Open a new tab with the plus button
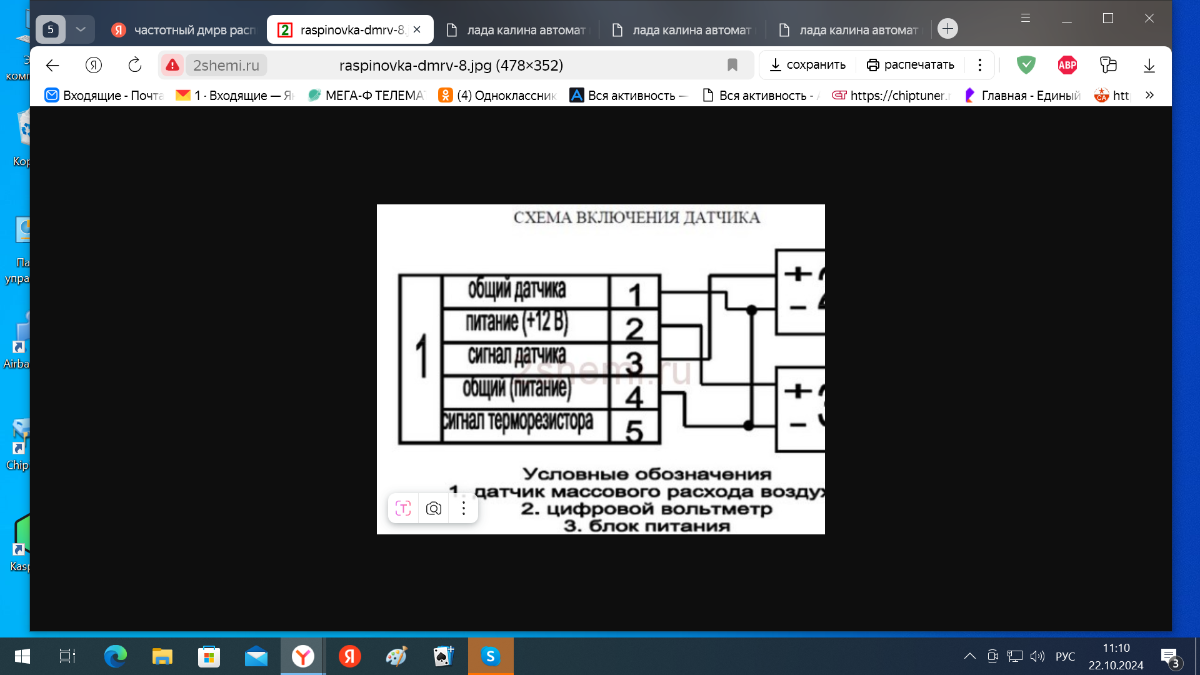Screen dimensions: 1200x675 [948, 29]
